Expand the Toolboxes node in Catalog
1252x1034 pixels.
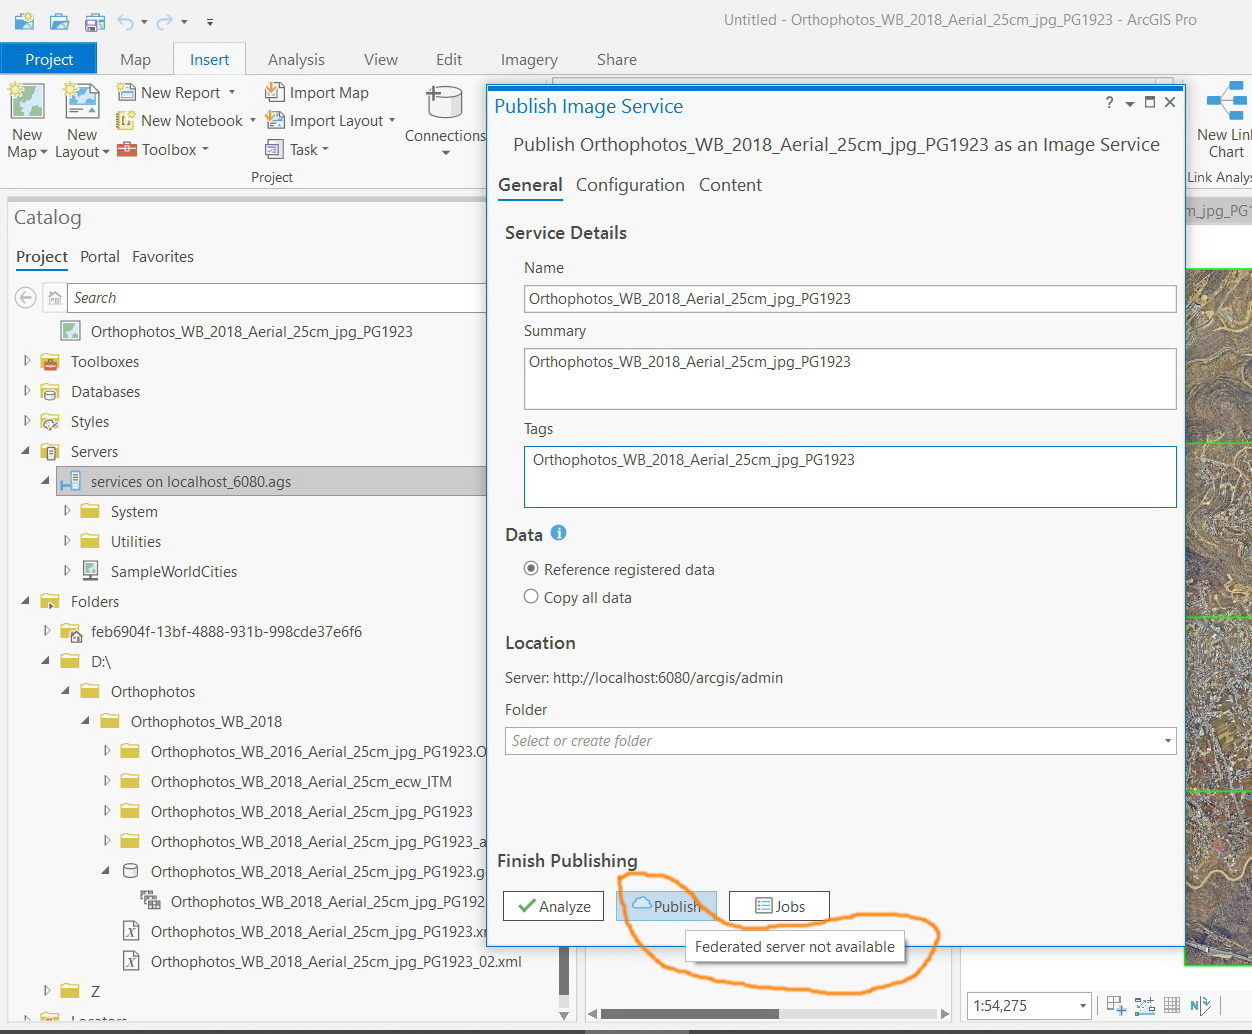[x=27, y=361]
